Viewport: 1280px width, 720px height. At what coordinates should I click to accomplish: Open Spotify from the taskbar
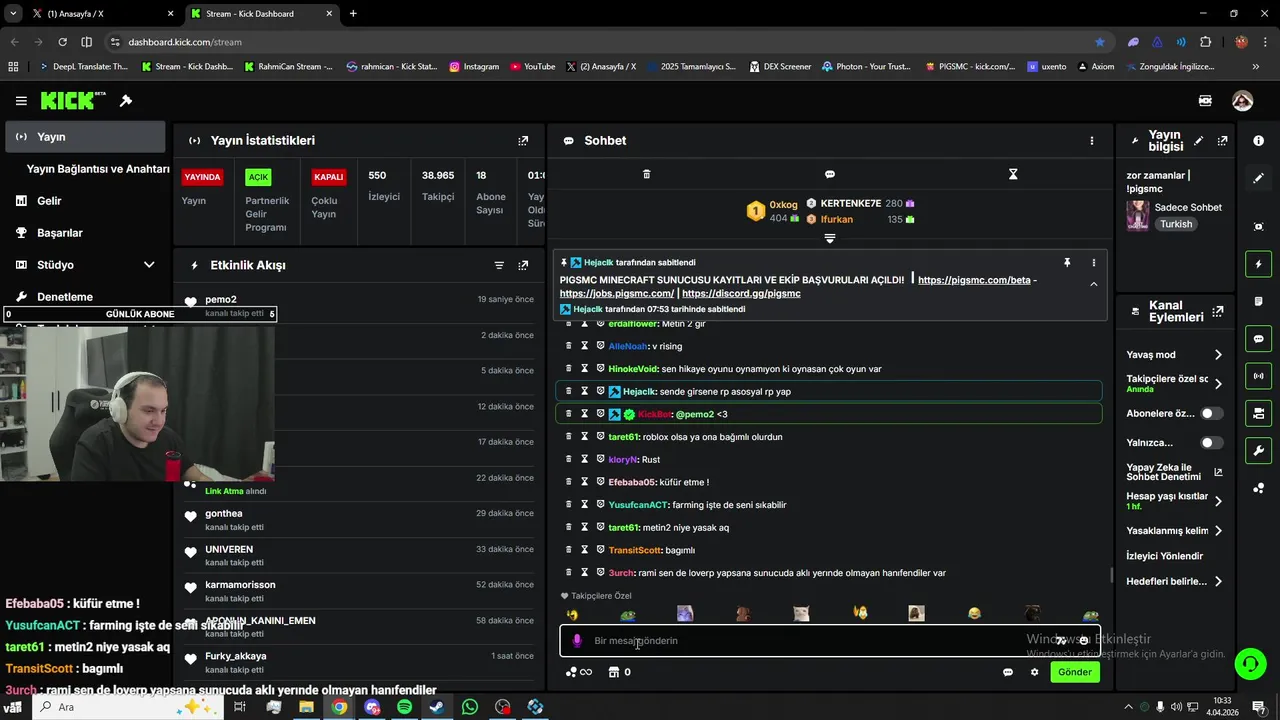(x=404, y=707)
